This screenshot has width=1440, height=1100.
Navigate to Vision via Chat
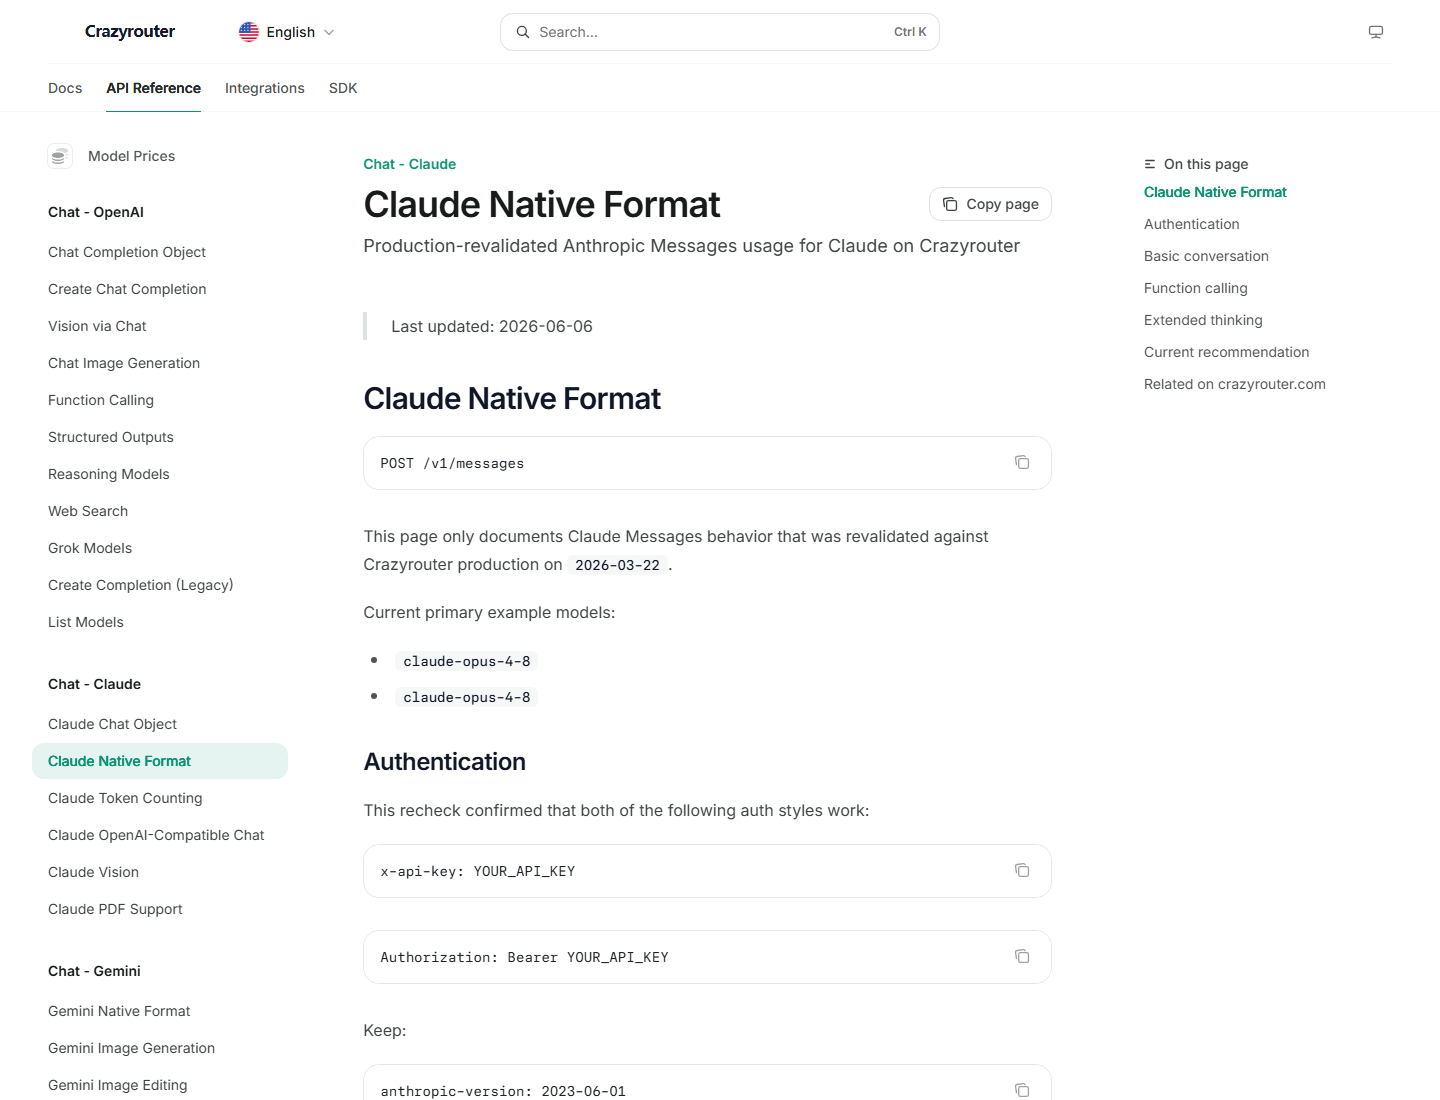click(97, 326)
